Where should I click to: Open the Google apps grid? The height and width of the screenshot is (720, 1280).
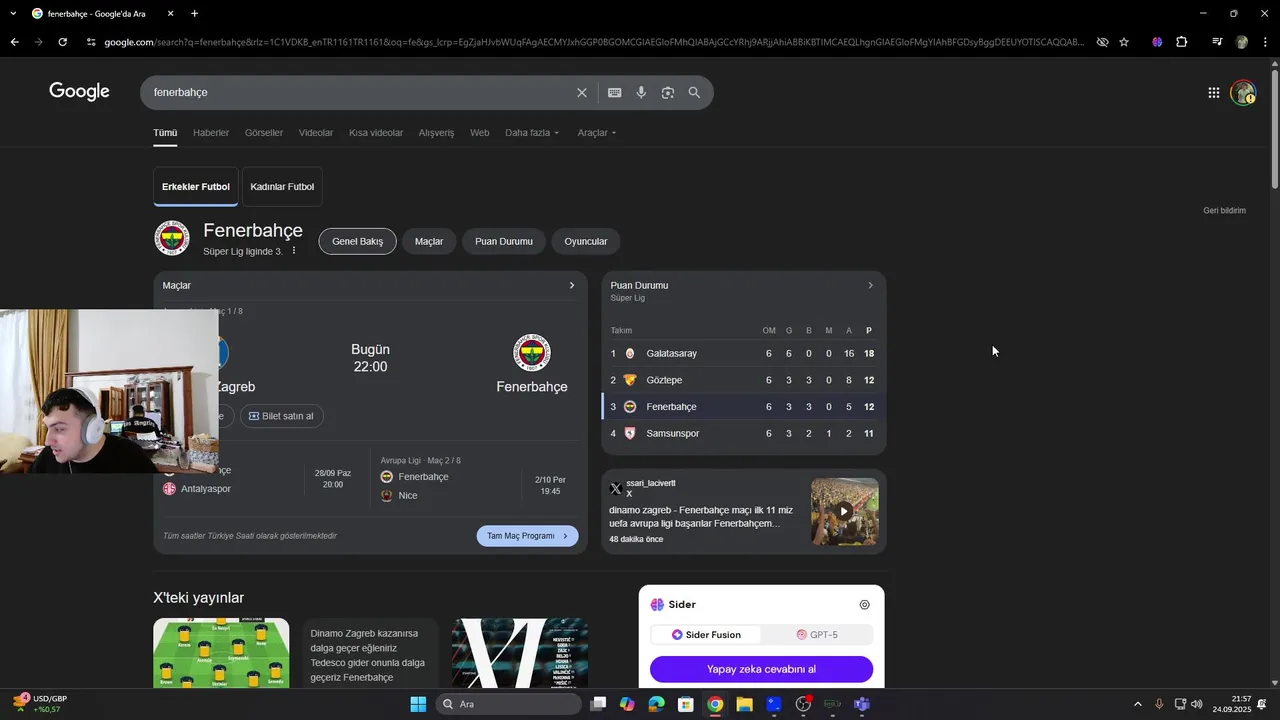(1213, 92)
